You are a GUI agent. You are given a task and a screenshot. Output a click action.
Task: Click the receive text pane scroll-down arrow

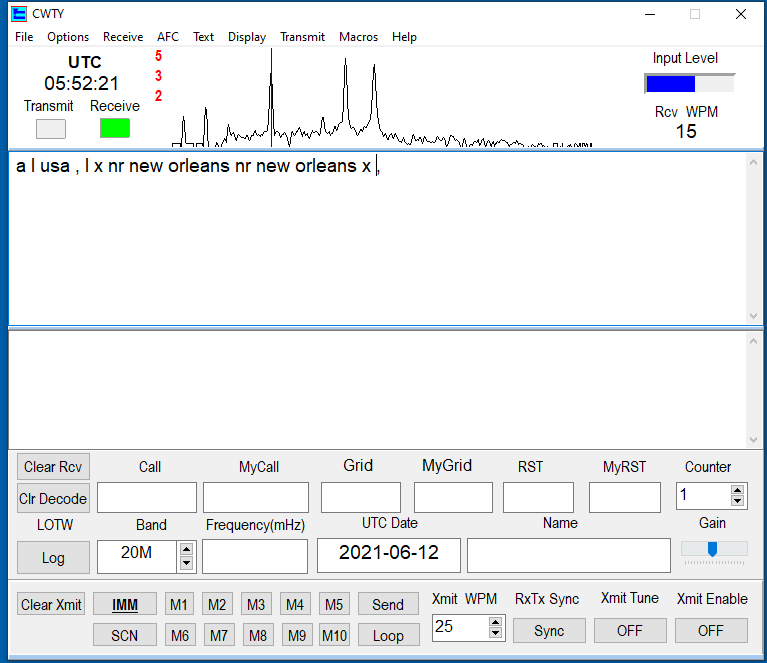click(753, 316)
